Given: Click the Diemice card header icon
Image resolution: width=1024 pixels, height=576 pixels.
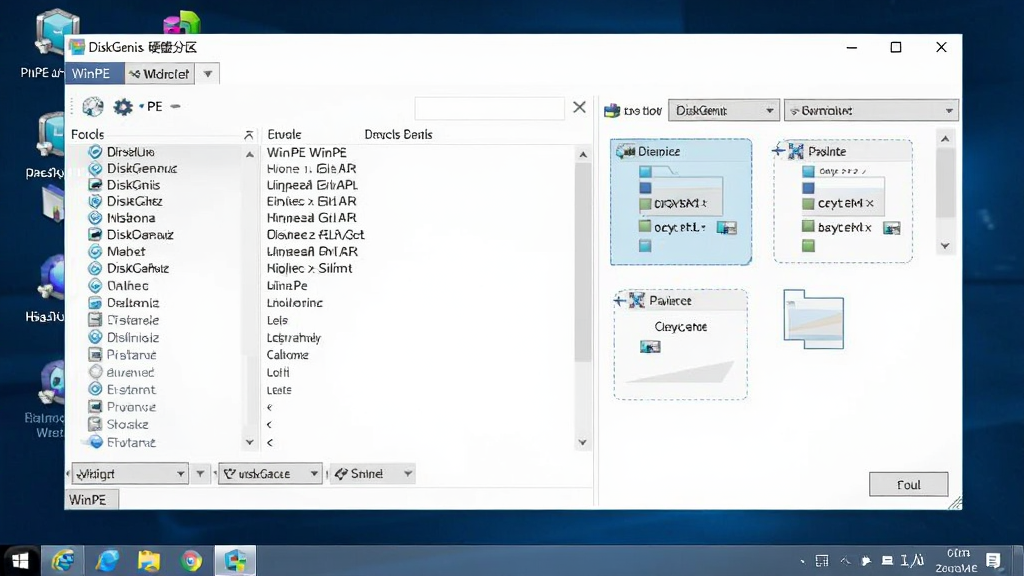Looking at the screenshot, I should (626, 152).
